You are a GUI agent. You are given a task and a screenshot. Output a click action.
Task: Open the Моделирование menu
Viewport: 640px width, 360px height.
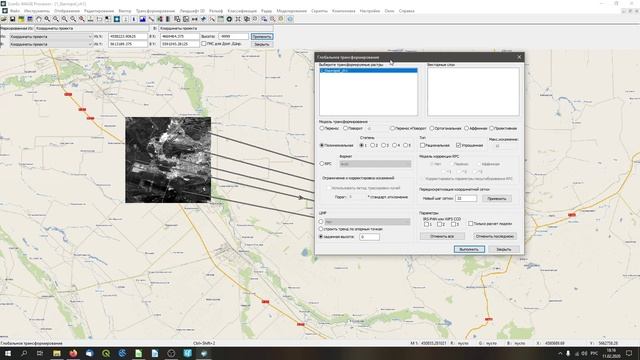tap(291, 11)
